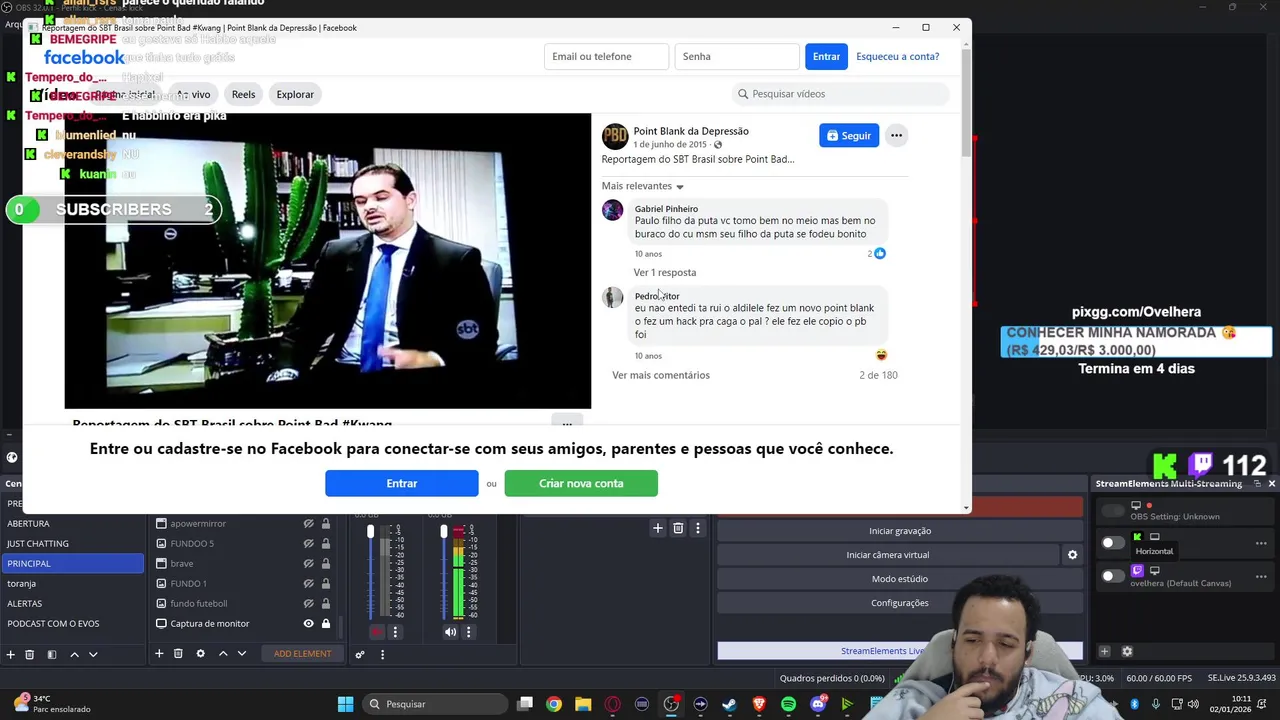Open Kick stream target more options

1261,544
